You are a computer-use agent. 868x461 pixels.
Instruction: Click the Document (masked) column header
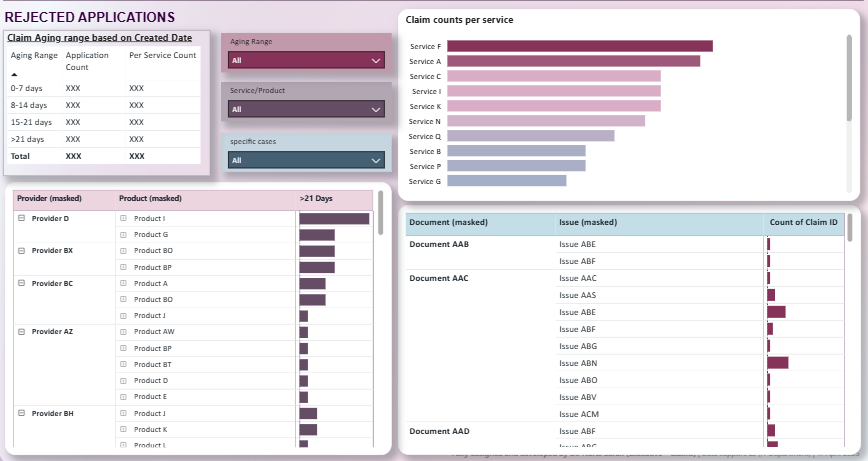tap(448, 222)
